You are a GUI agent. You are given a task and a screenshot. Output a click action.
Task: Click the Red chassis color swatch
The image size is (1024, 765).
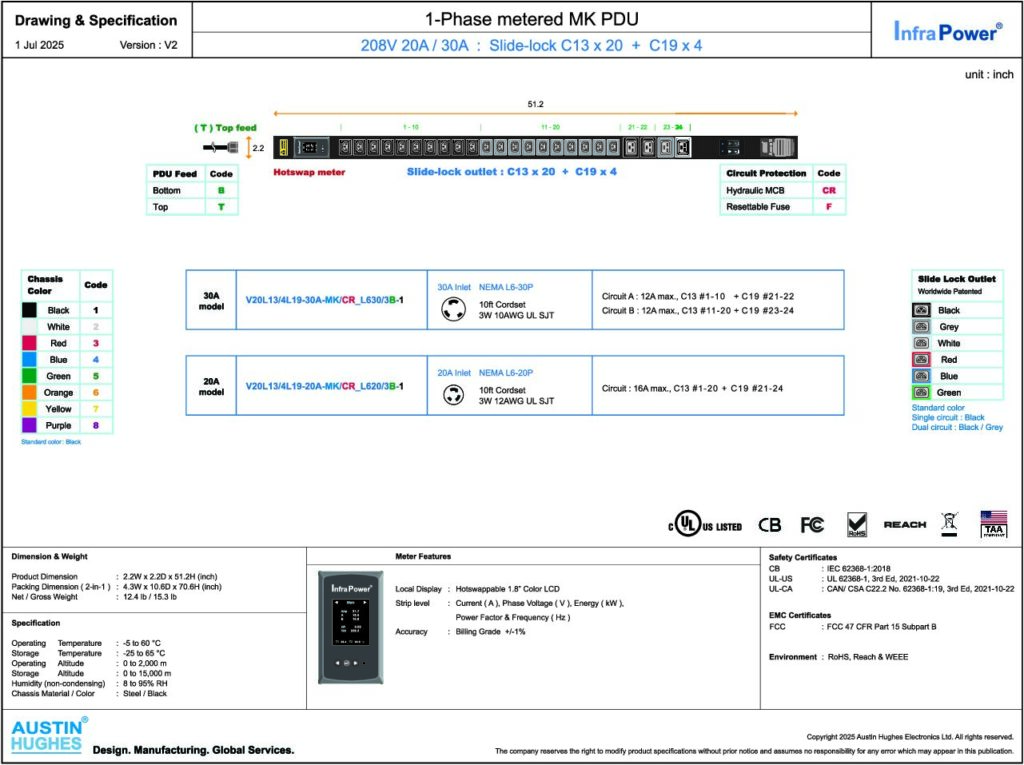(x=29, y=343)
